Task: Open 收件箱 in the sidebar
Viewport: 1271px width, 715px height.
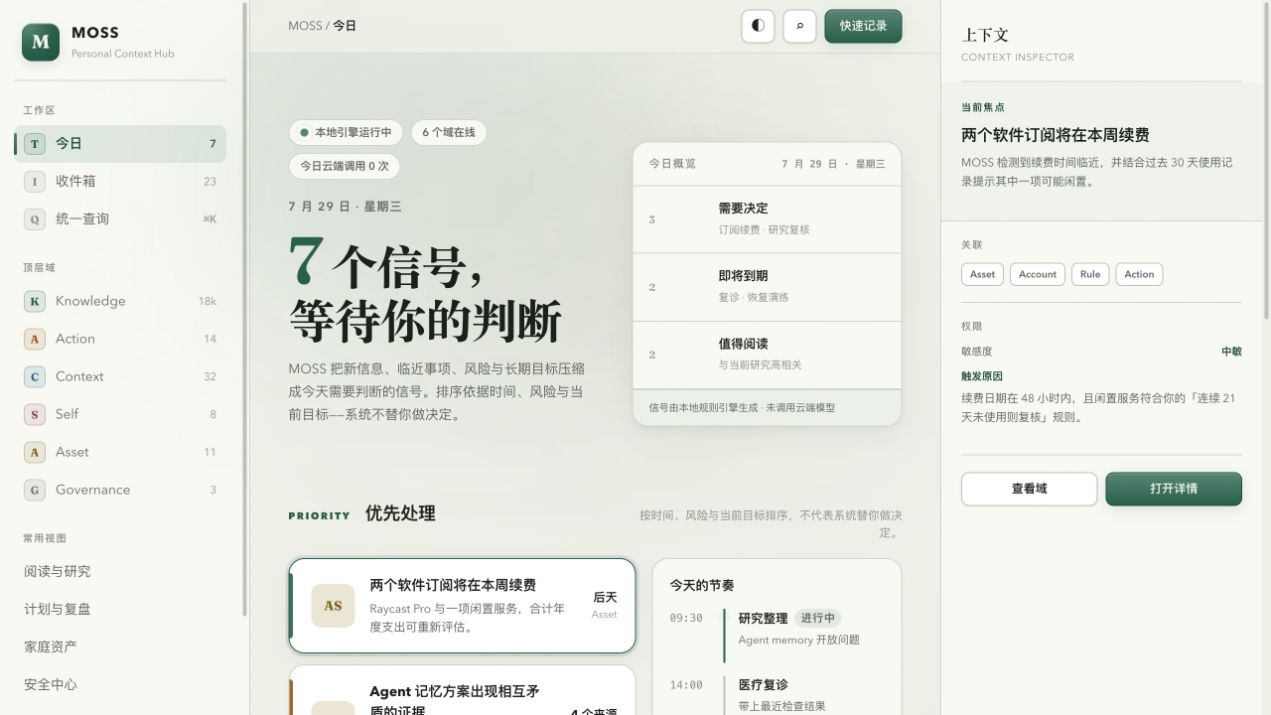Action: coord(120,181)
